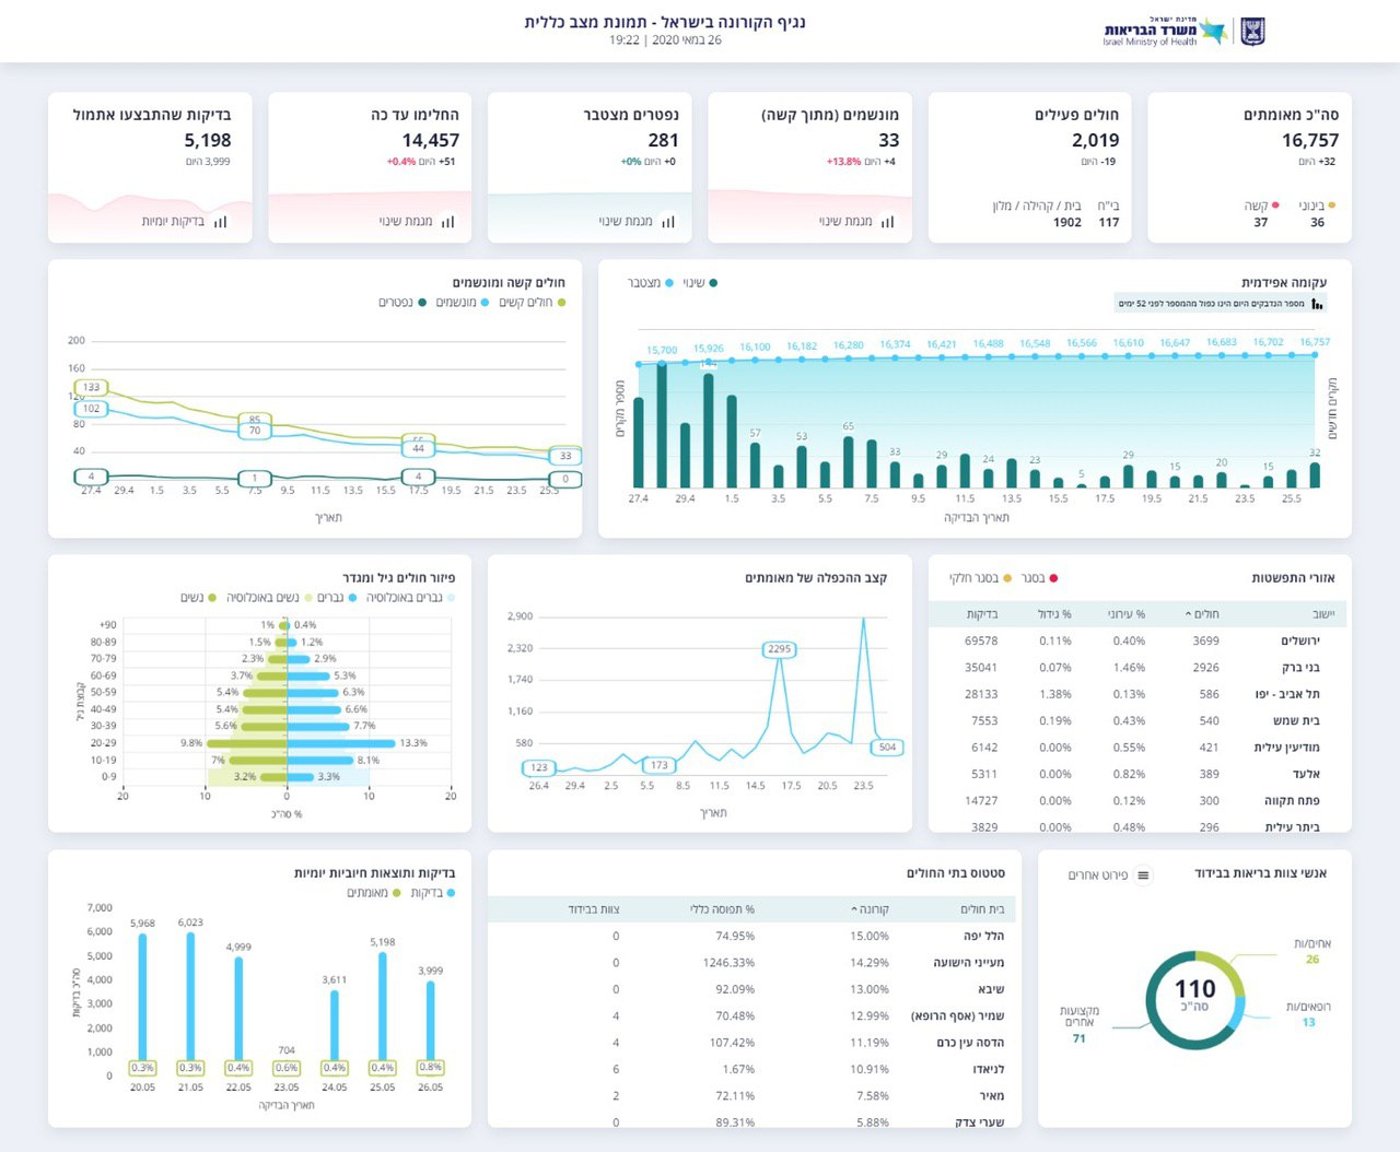Select the הדסה עין כרם hospital row
Screen dimensions: 1400x1152
pos(753,1043)
